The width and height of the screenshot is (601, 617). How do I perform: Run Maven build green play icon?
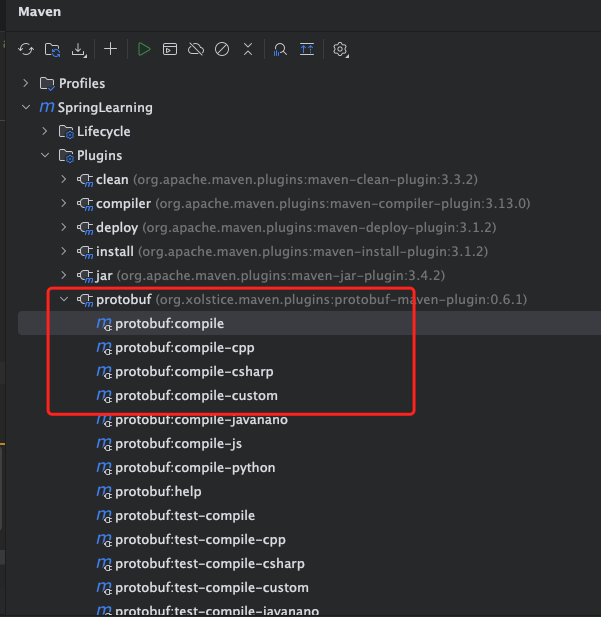coord(144,50)
